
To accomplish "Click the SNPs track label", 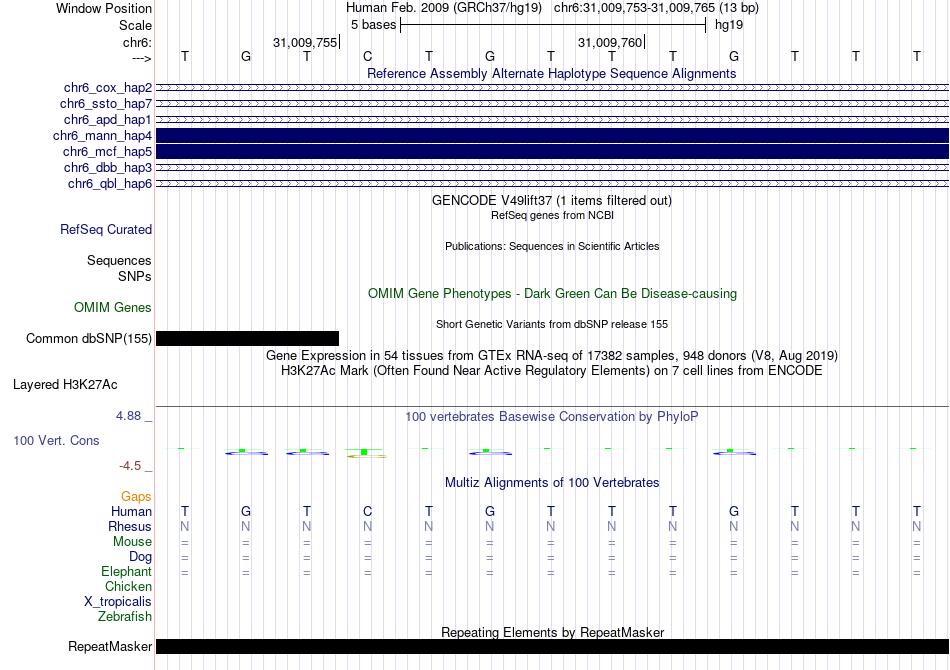I will 135,276.
